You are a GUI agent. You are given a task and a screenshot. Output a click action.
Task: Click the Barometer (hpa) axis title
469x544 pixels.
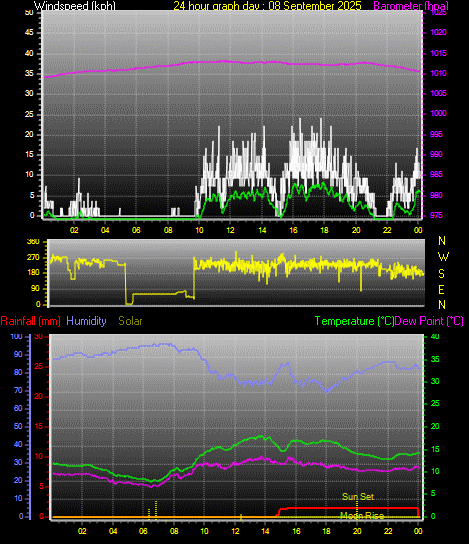coord(411,6)
